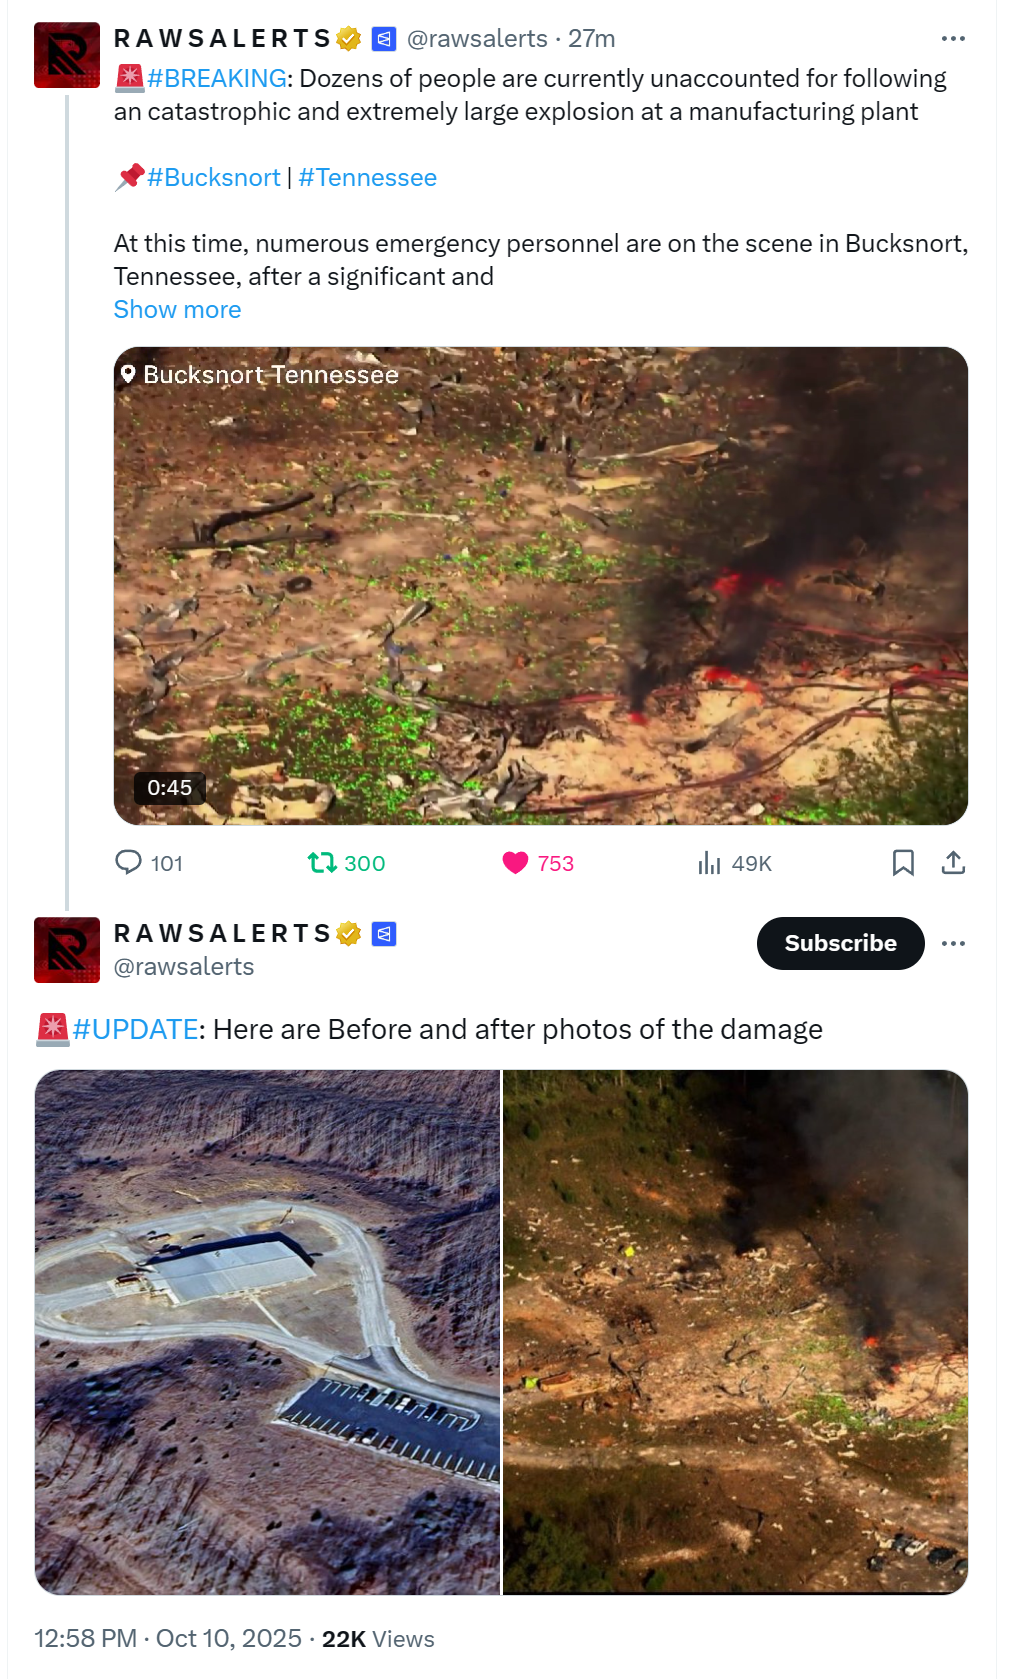This screenshot has width=1020, height=1679.
Task: Open the #Bucksnort hashtag
Action: pyautogui.click(x=213, y=178)
